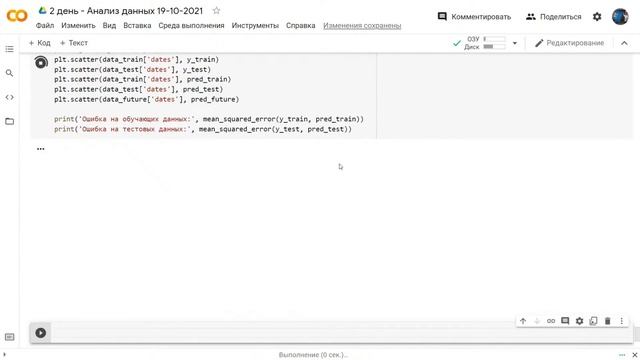The image size is (640, 360).
Task: Open the search and replace sidebar panel
Action: (9, 73)
